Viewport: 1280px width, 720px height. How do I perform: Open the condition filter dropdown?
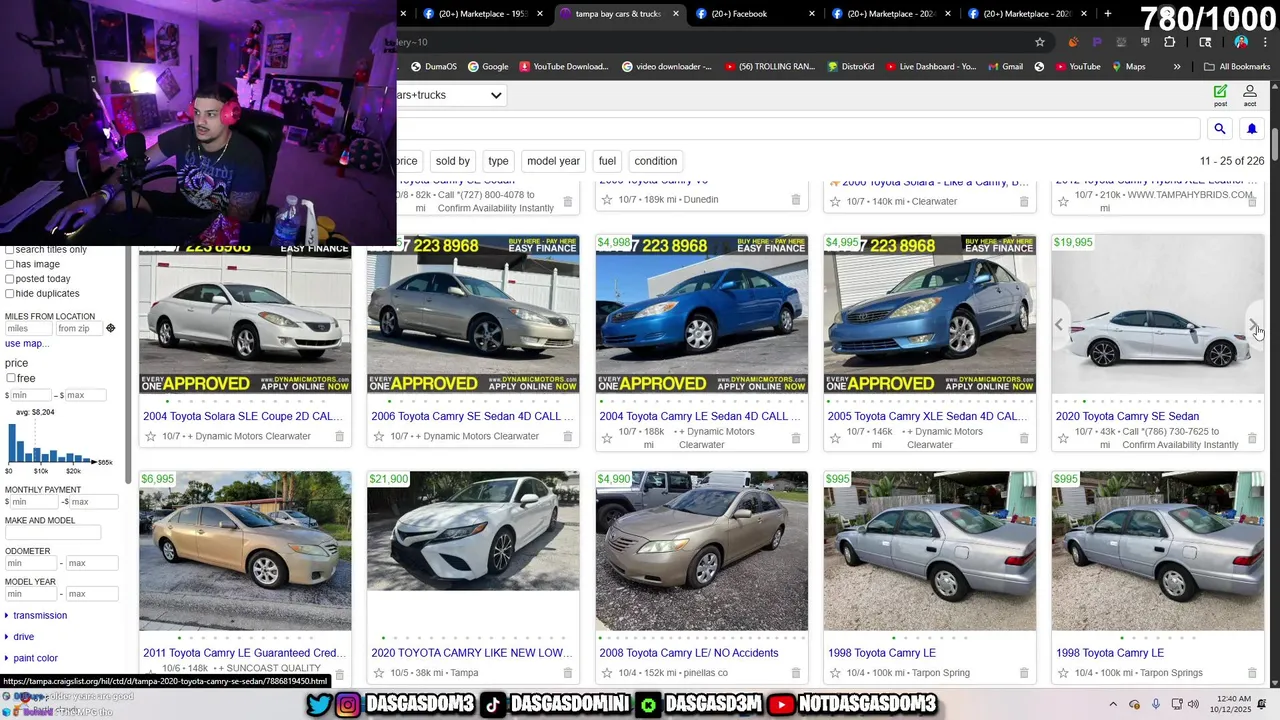(656, 161)
